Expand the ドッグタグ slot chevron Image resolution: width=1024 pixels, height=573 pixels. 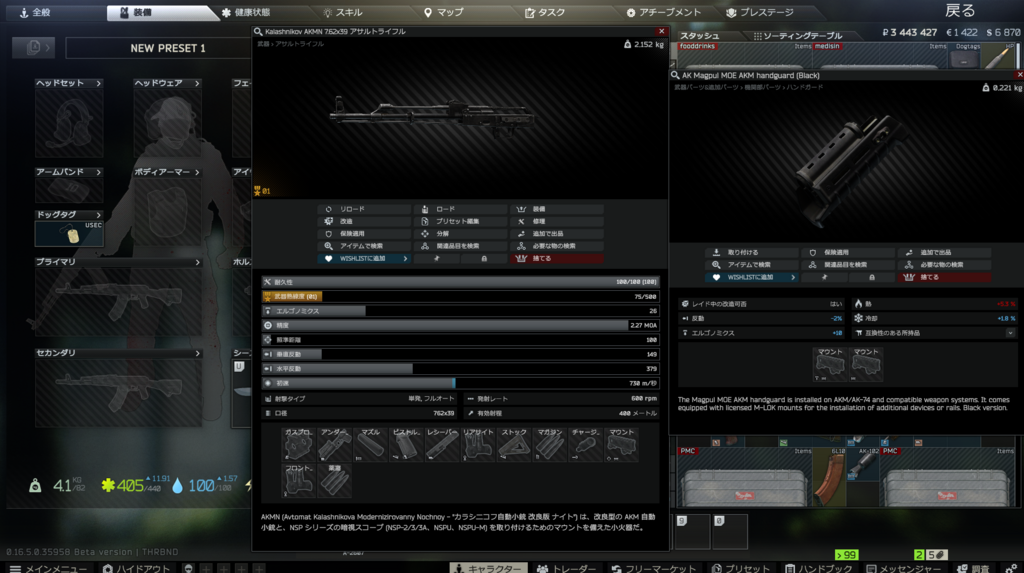99,215
